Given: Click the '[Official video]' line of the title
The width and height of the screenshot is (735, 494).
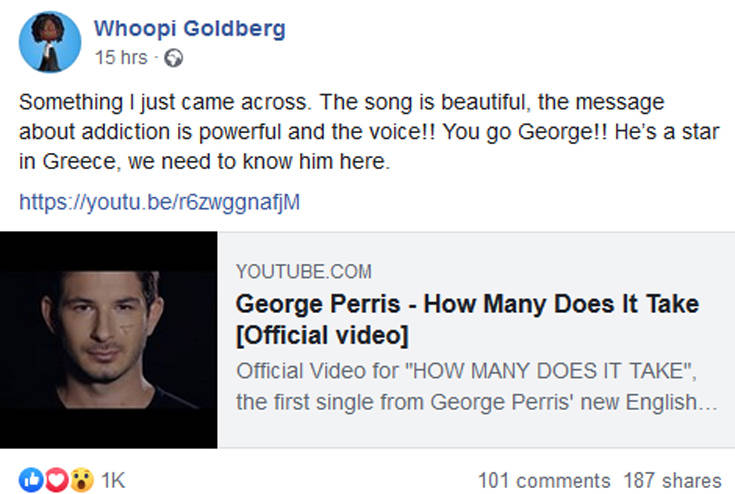Looking at the screenshot, I should click(323, 333).
